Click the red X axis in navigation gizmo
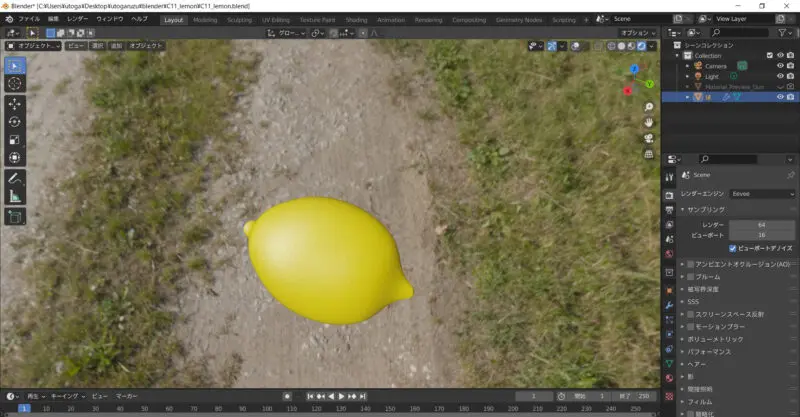 coord(628,91)
